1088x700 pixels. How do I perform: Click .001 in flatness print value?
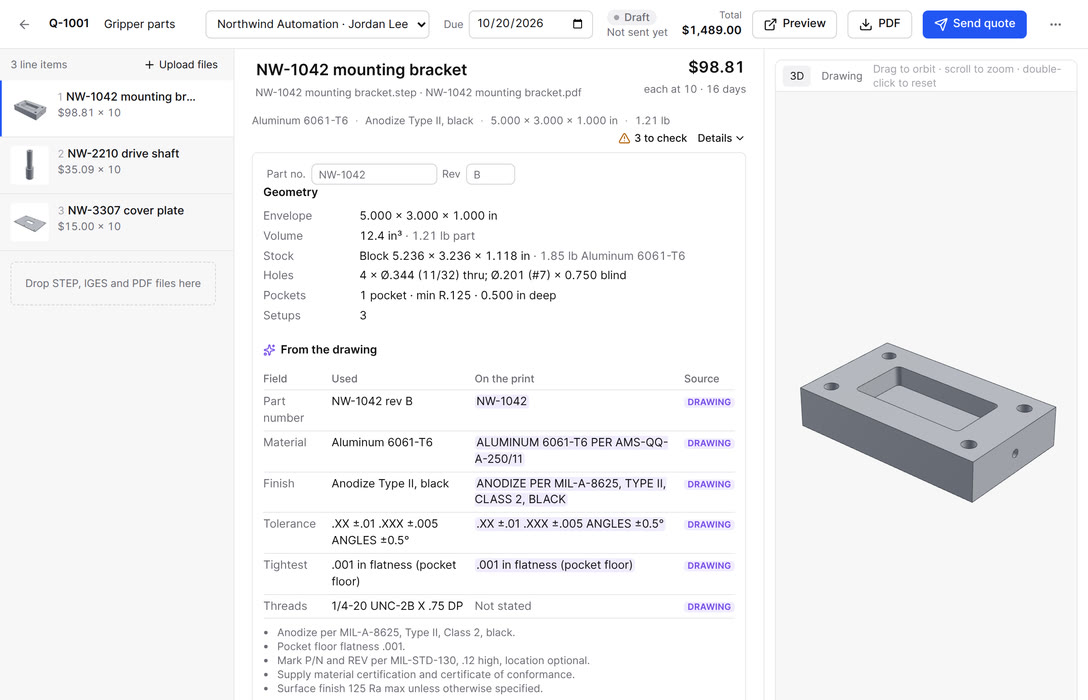[554, 565]
